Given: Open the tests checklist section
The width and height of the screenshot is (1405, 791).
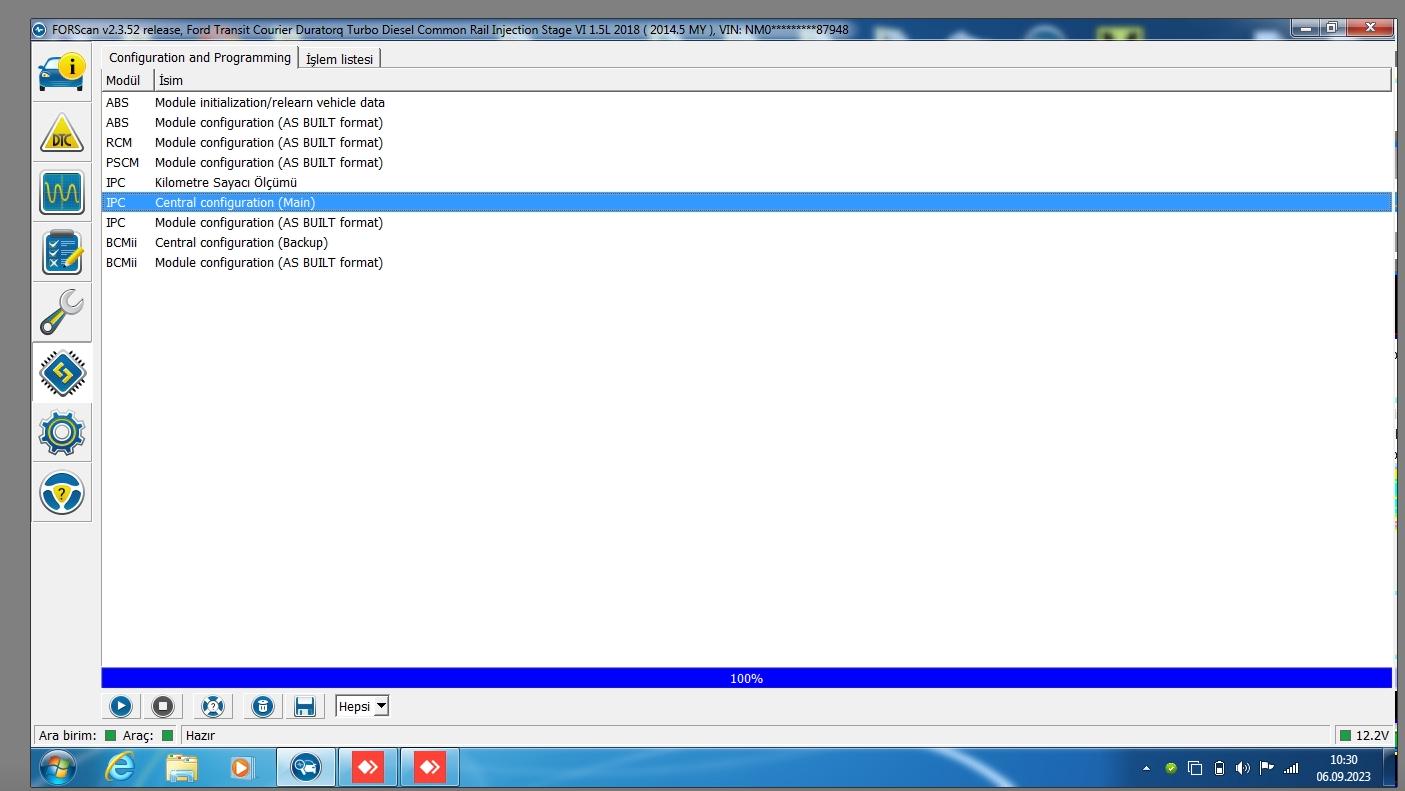Looking at the screenshot, I should pyautogui.click(x=62, y=252).
